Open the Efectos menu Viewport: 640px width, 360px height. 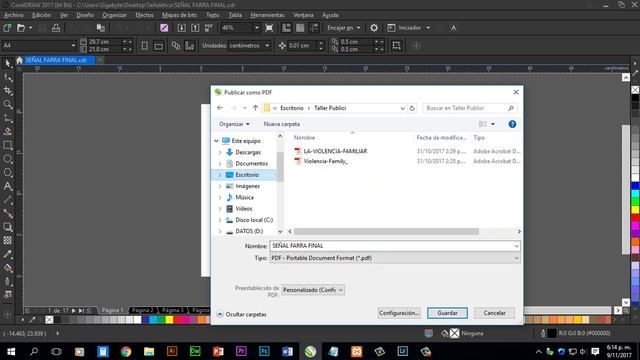[144, 15]
